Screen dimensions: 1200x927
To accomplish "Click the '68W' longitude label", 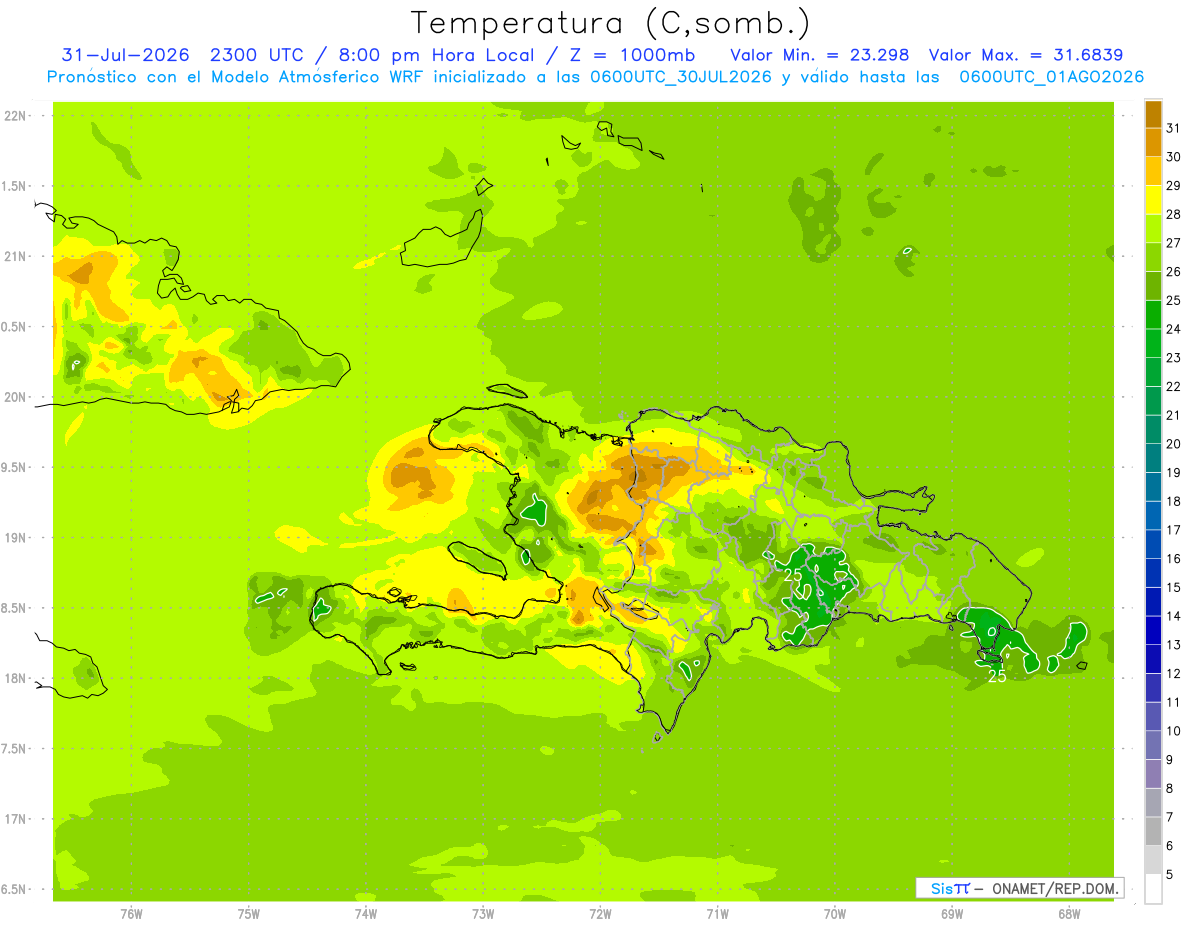I will click(1069, 914).
